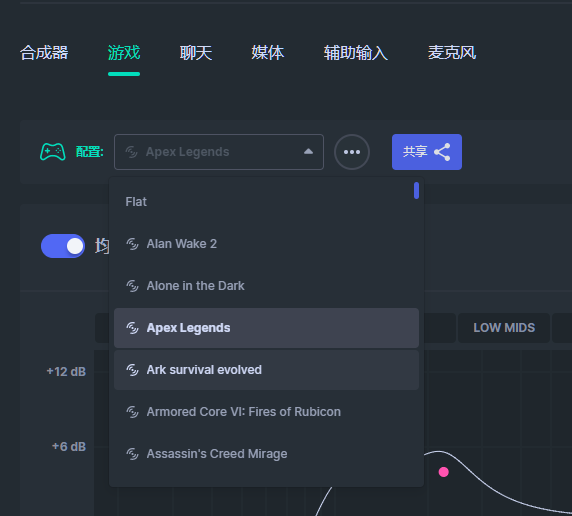This screenshot has width=572, height=516.
Task: Click the 共享 share button
Action: tap(427, 152)
